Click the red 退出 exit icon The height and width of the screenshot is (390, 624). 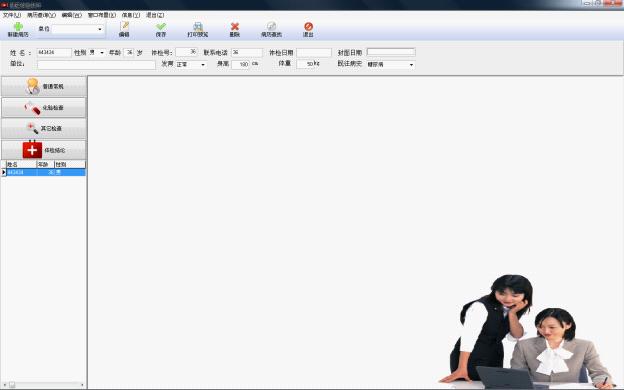tap(308, 26)
